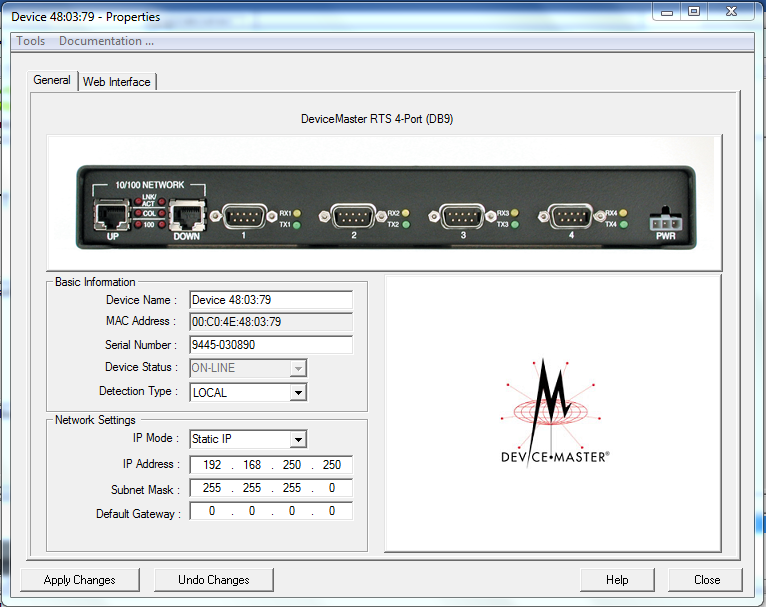The height and width of the screenshot is (607, 766).
Task: Click the MAC Address field
Action: [x=271, y=322]
